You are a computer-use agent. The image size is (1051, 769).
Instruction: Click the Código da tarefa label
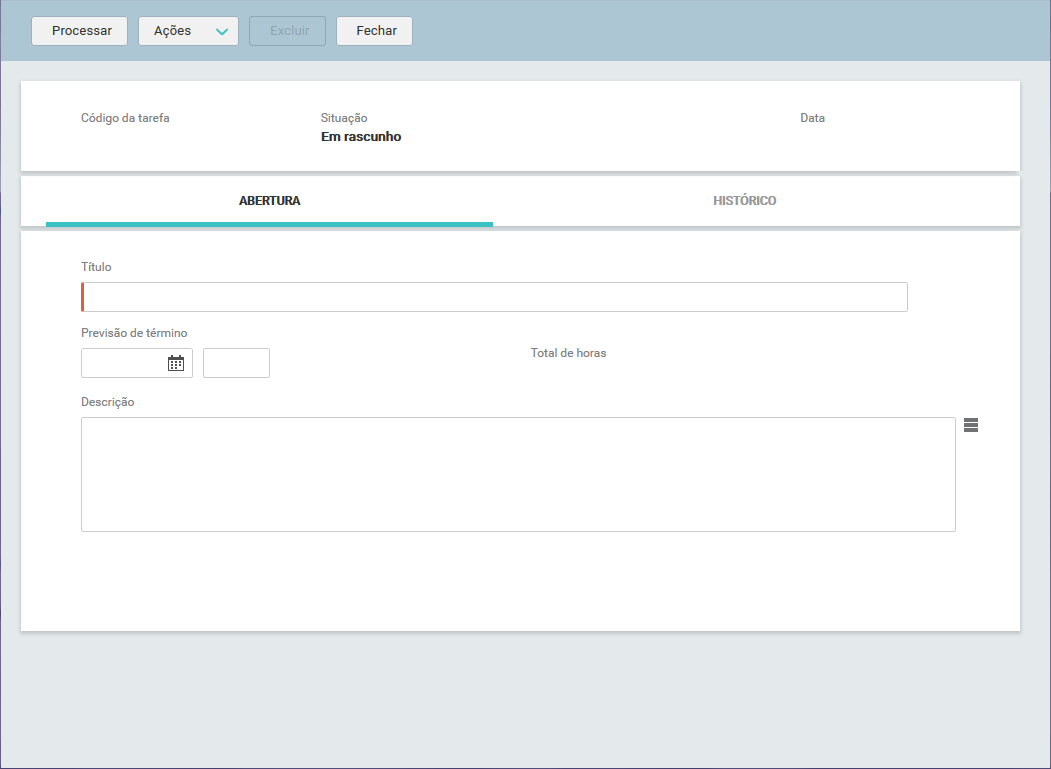(x=125, y=118)
